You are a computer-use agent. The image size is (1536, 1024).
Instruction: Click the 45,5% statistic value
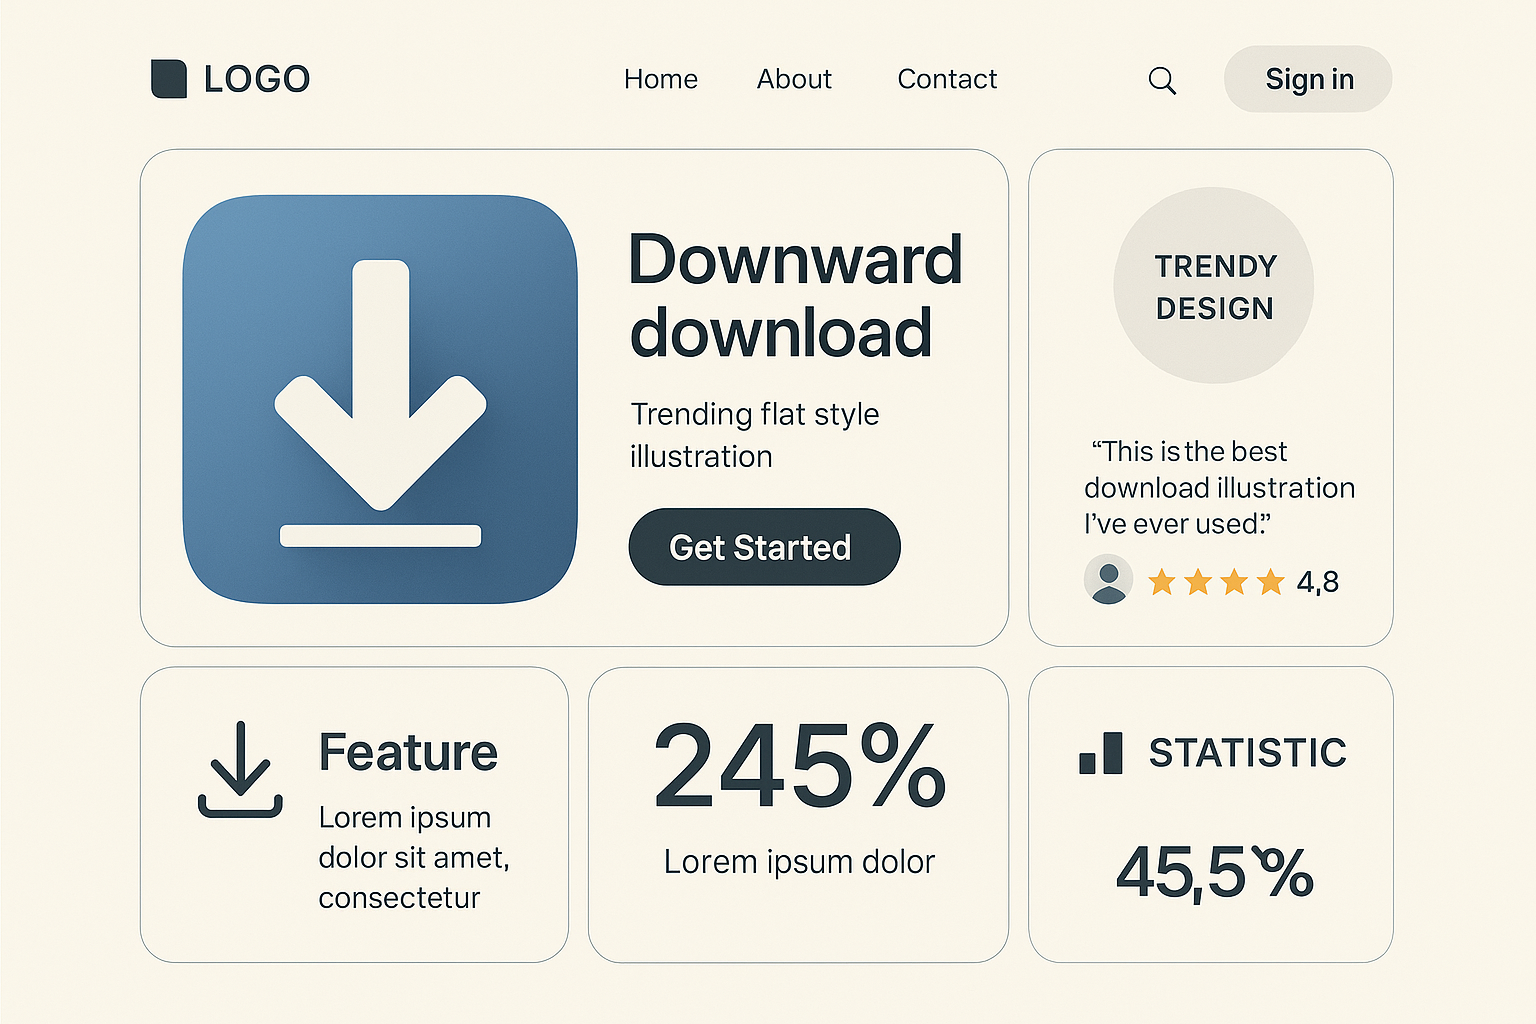[1214, 872]
